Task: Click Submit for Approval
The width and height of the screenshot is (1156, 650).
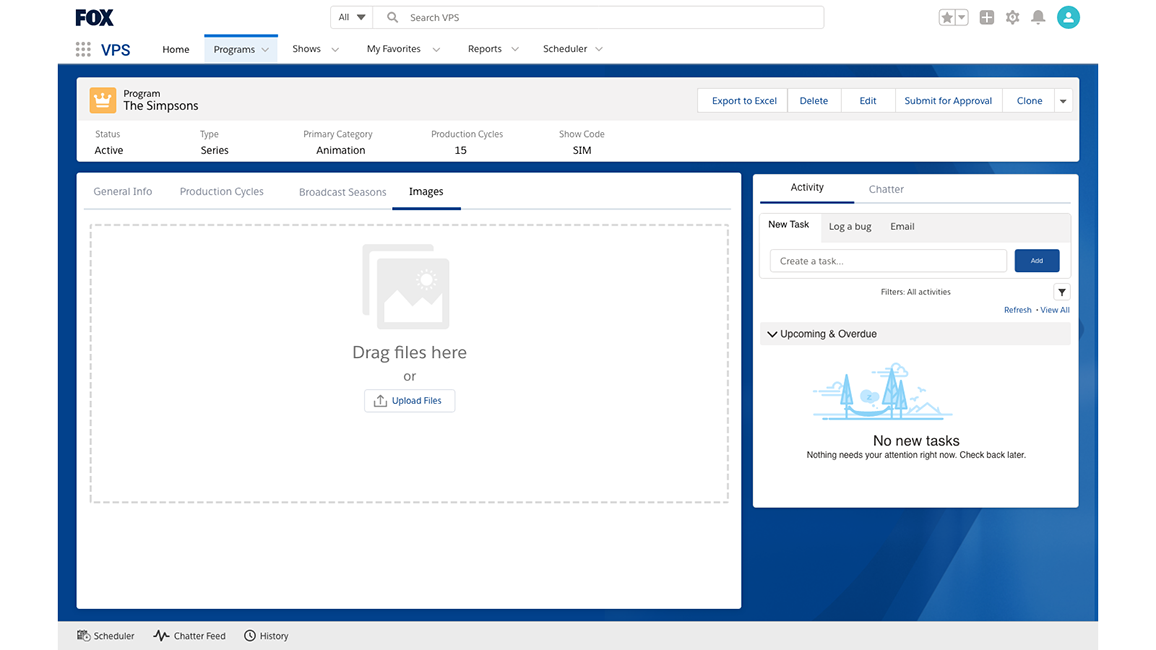Action: pyautogui.click(x=948, y=100)
